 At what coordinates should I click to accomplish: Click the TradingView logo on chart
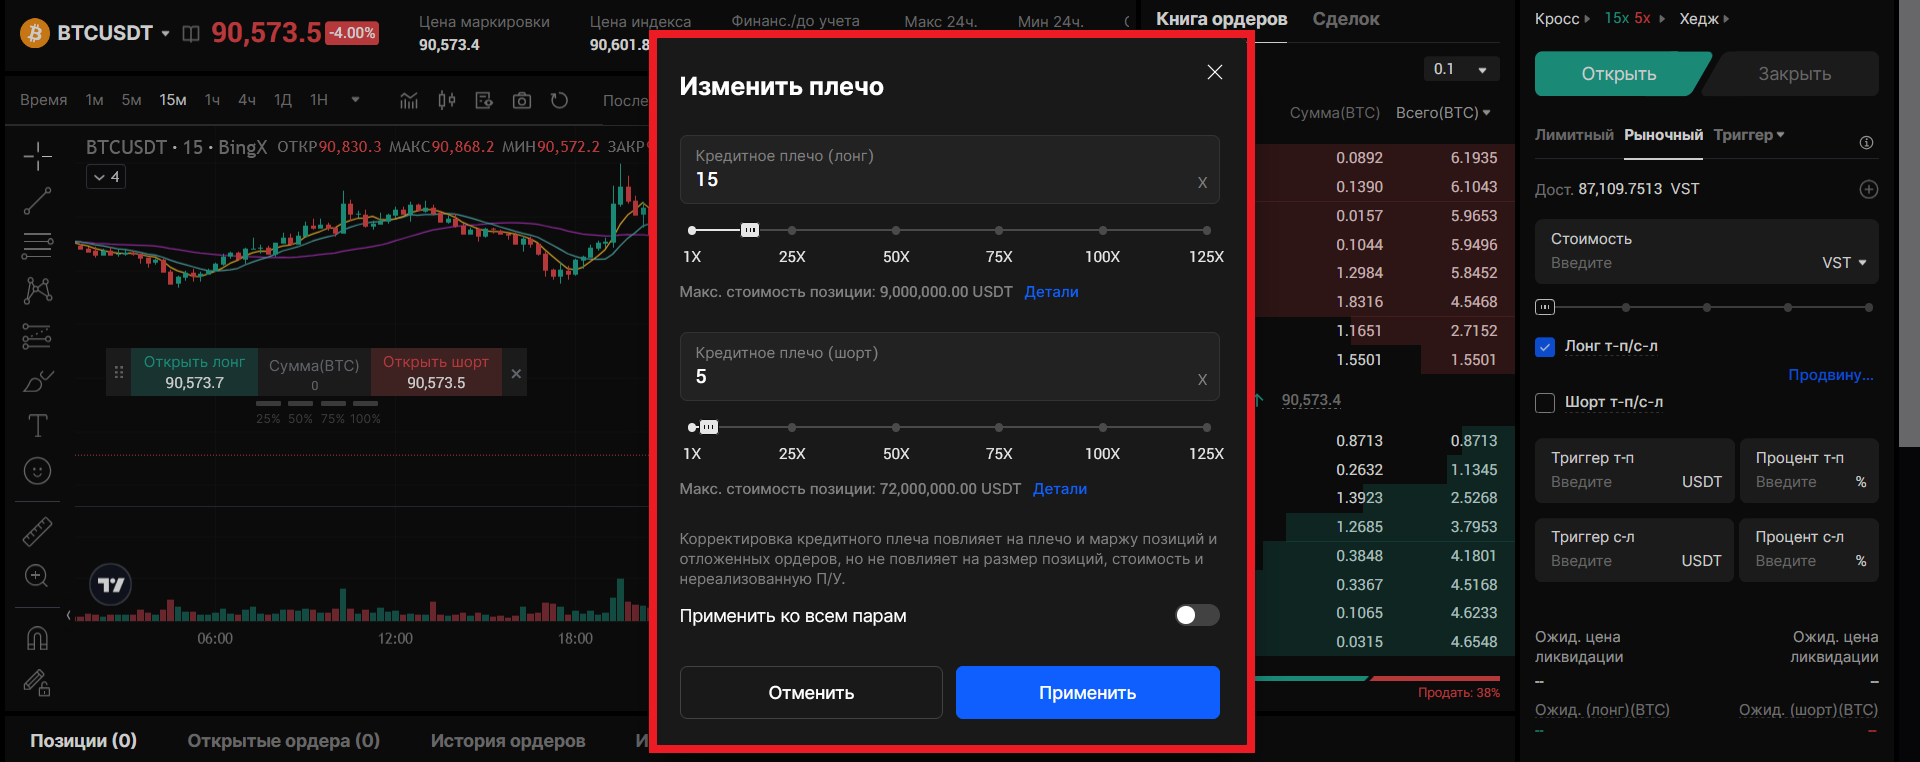click(111, 585)
